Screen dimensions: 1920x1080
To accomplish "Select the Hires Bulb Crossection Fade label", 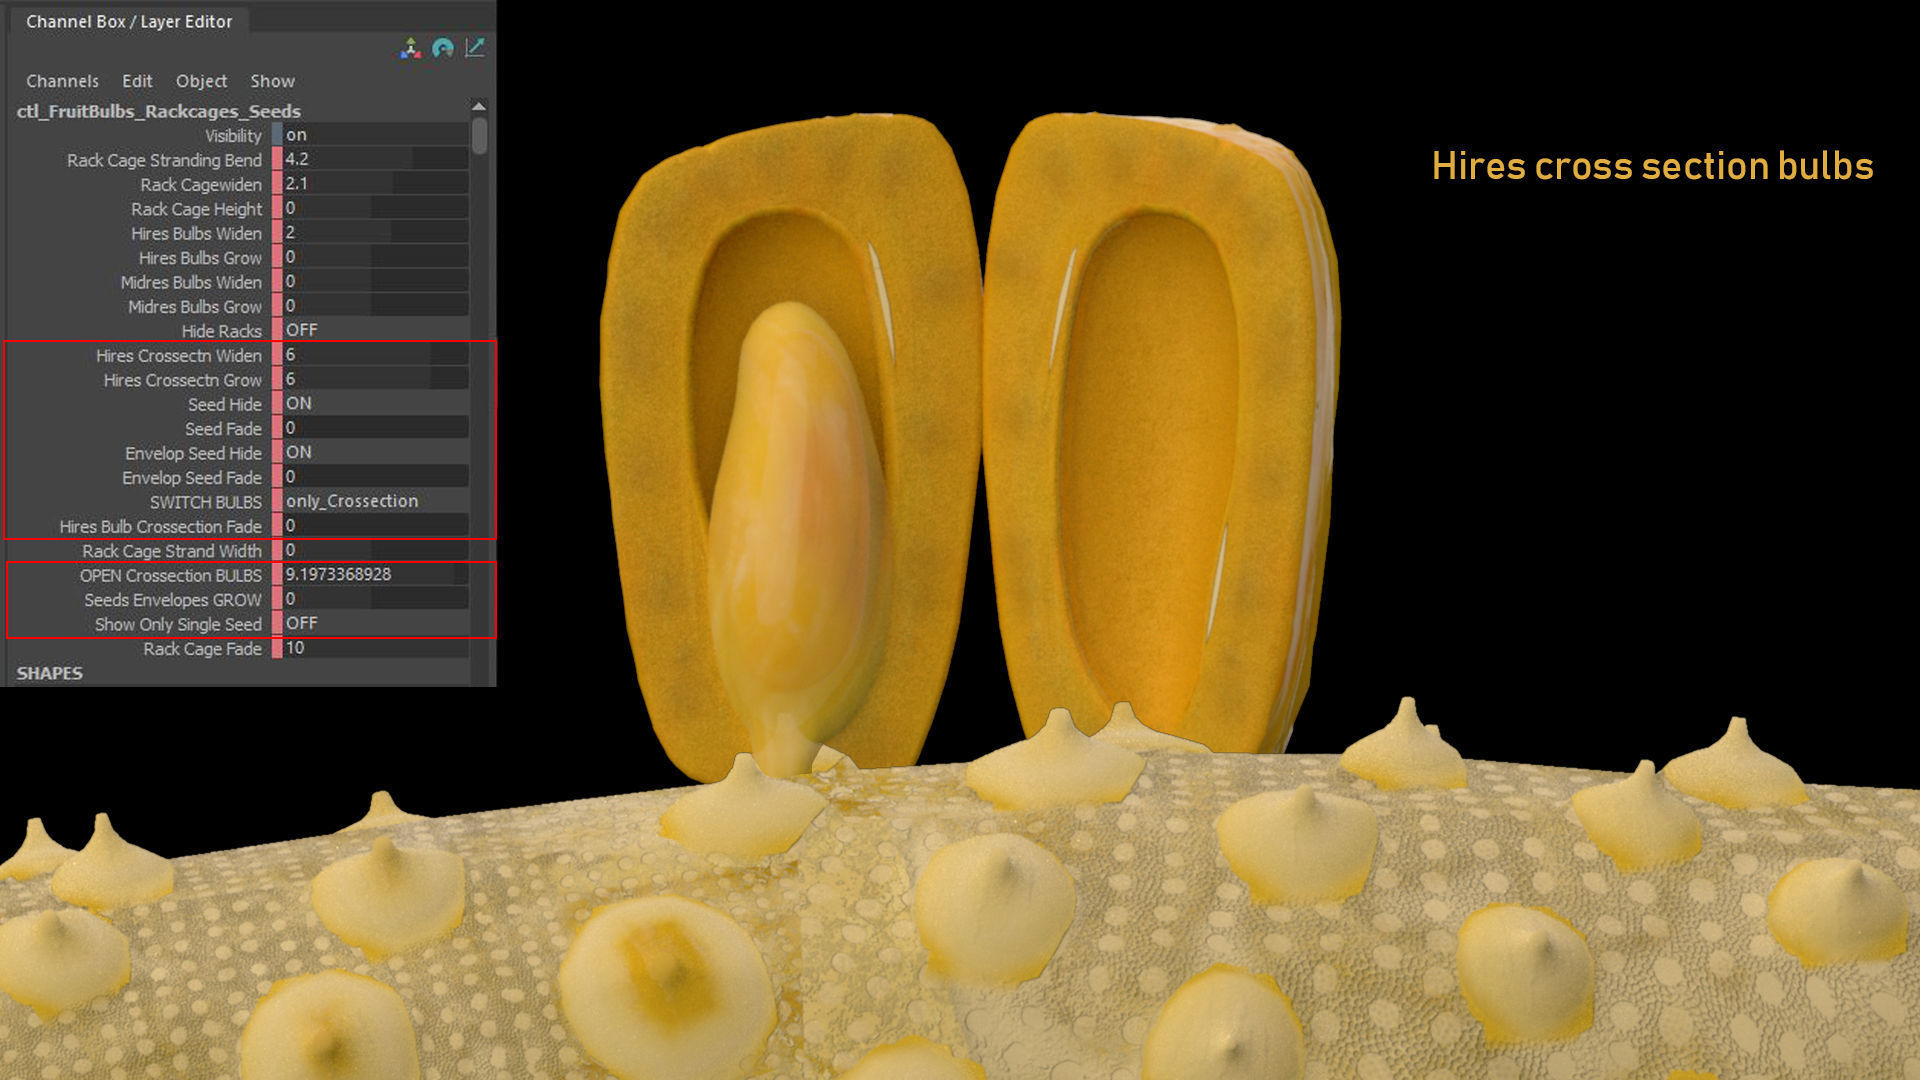I will (x=160, y=527).
